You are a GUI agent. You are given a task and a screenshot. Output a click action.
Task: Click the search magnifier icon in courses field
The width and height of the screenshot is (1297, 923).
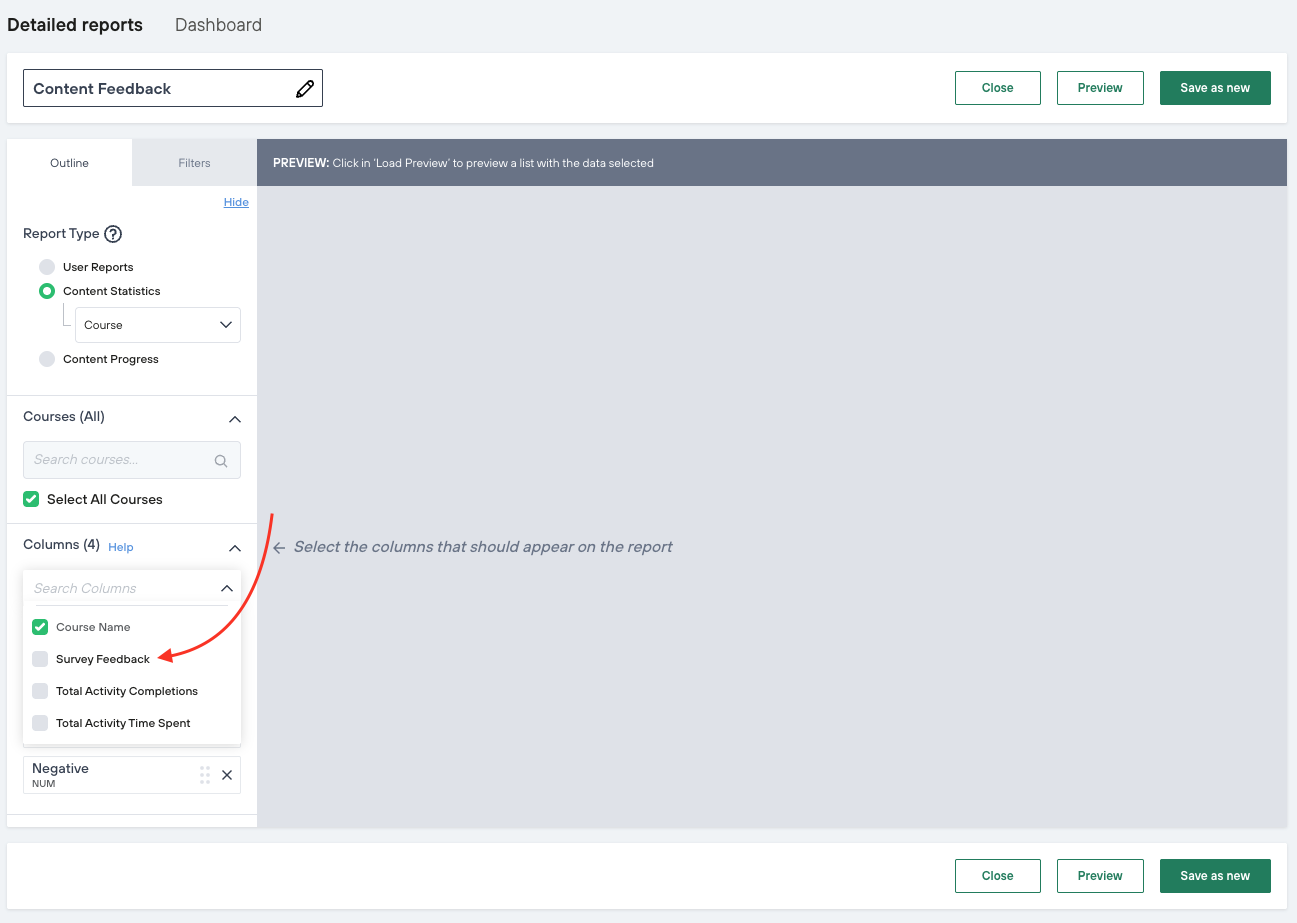coord(221,461)
